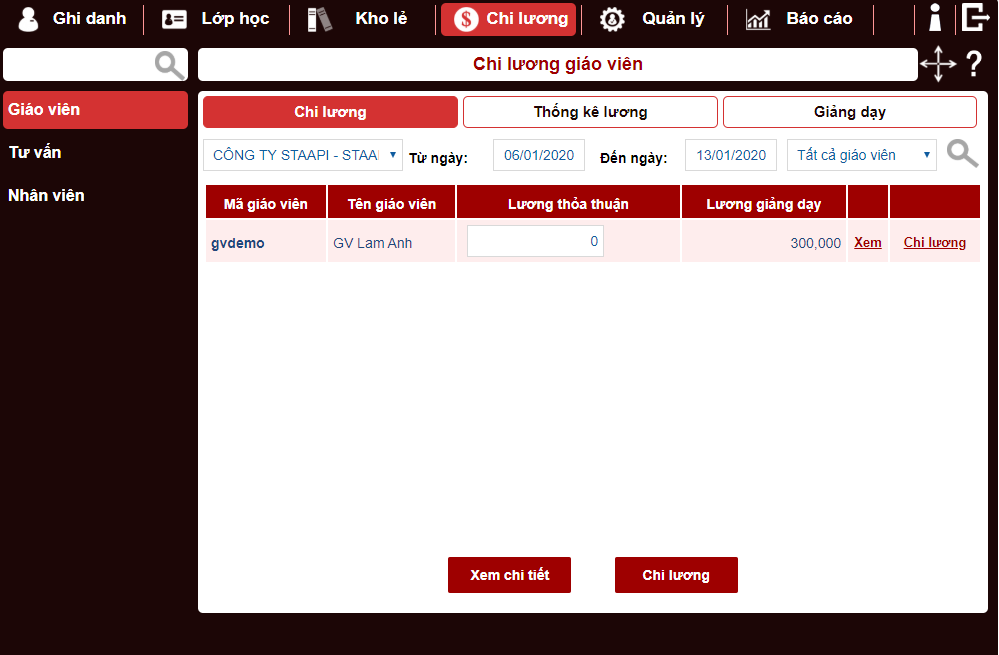Image resolution: width=999 pixels, height=655 pixels.
Task: Expand the CÔNG TY STAAPI dropdown
Action: pos(303,155)
